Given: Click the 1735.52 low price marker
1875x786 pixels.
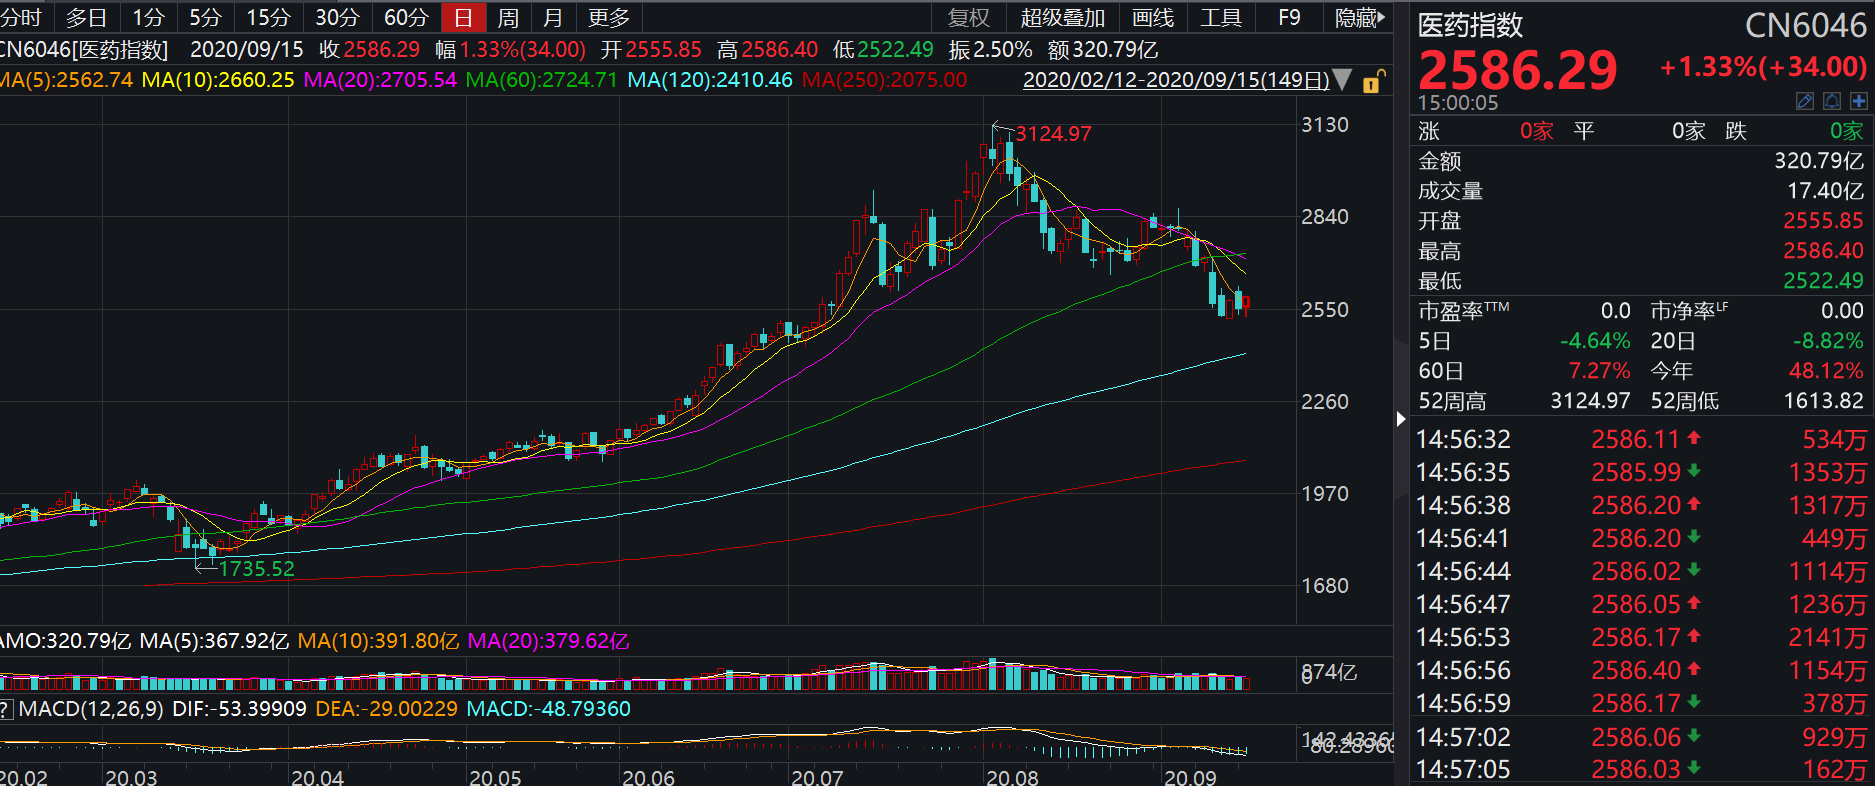Looking at the screenshot, I should pyautogui.click(x=257, y=569).
